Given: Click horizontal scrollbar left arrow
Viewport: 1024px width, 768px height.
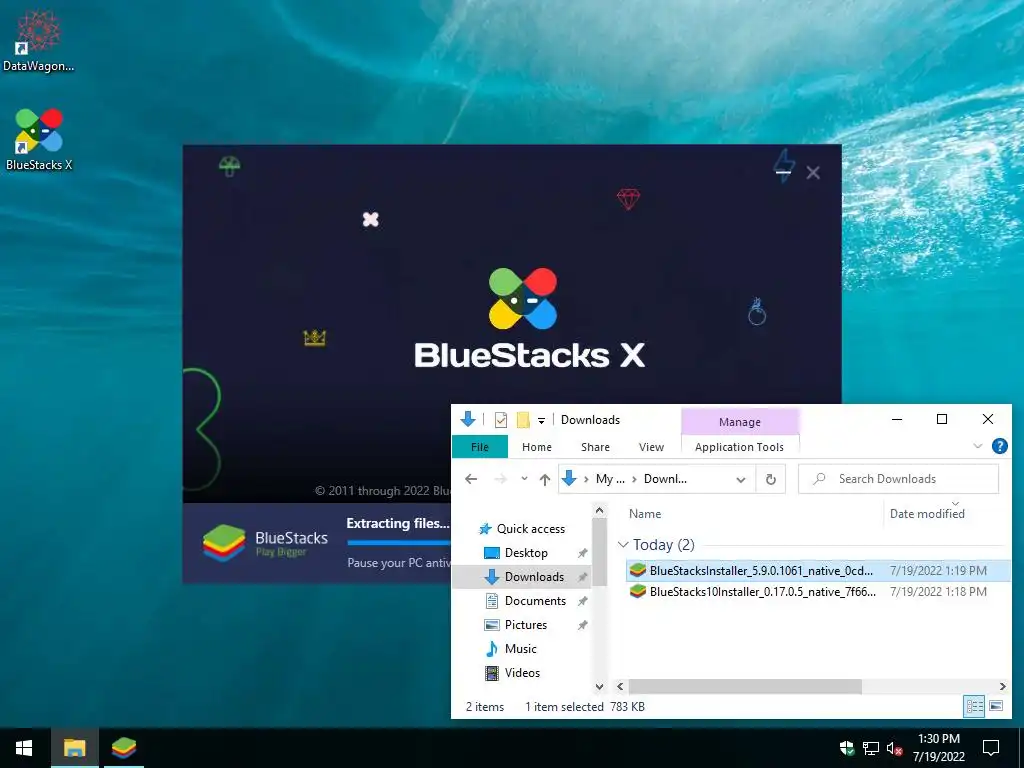Looking at the screenshot, I should point(620,686).
